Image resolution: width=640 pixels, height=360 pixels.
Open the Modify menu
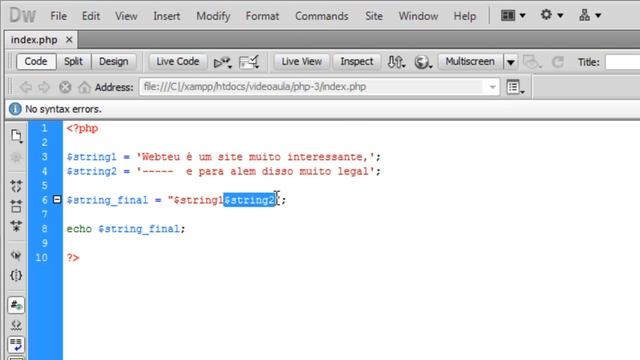tap(213, 16)
